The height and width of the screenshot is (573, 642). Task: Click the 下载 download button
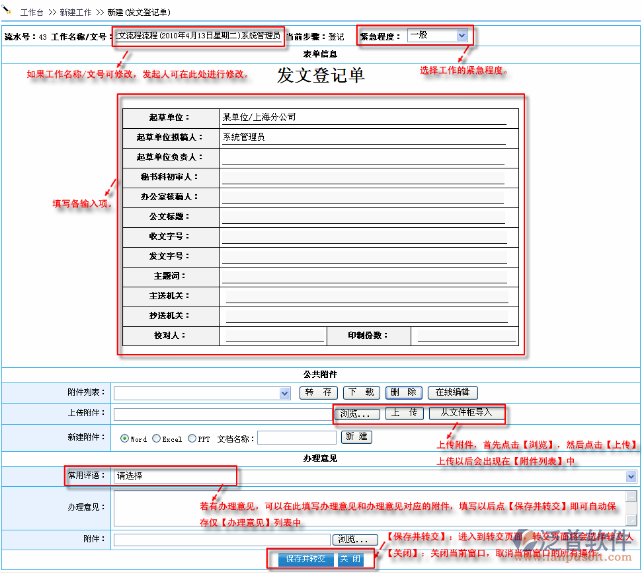[x=361, y=392]
